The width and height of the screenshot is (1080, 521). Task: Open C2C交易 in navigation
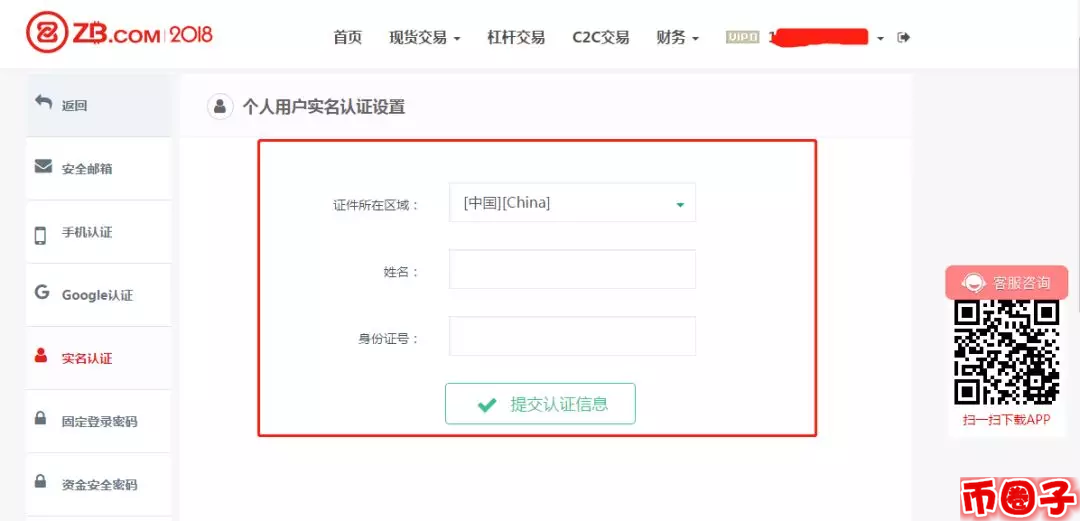(x=601, y=38)
